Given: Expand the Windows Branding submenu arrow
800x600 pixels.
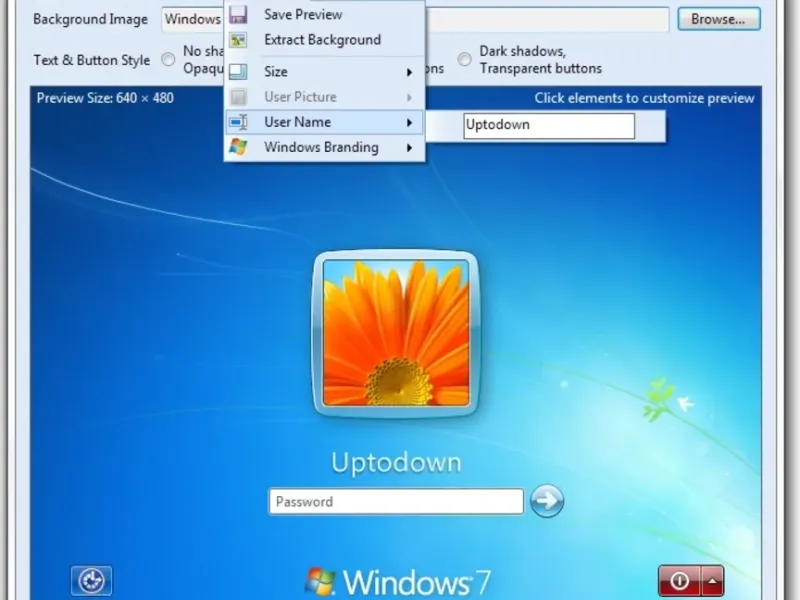Looking at the screenshot, I should 409,148.
